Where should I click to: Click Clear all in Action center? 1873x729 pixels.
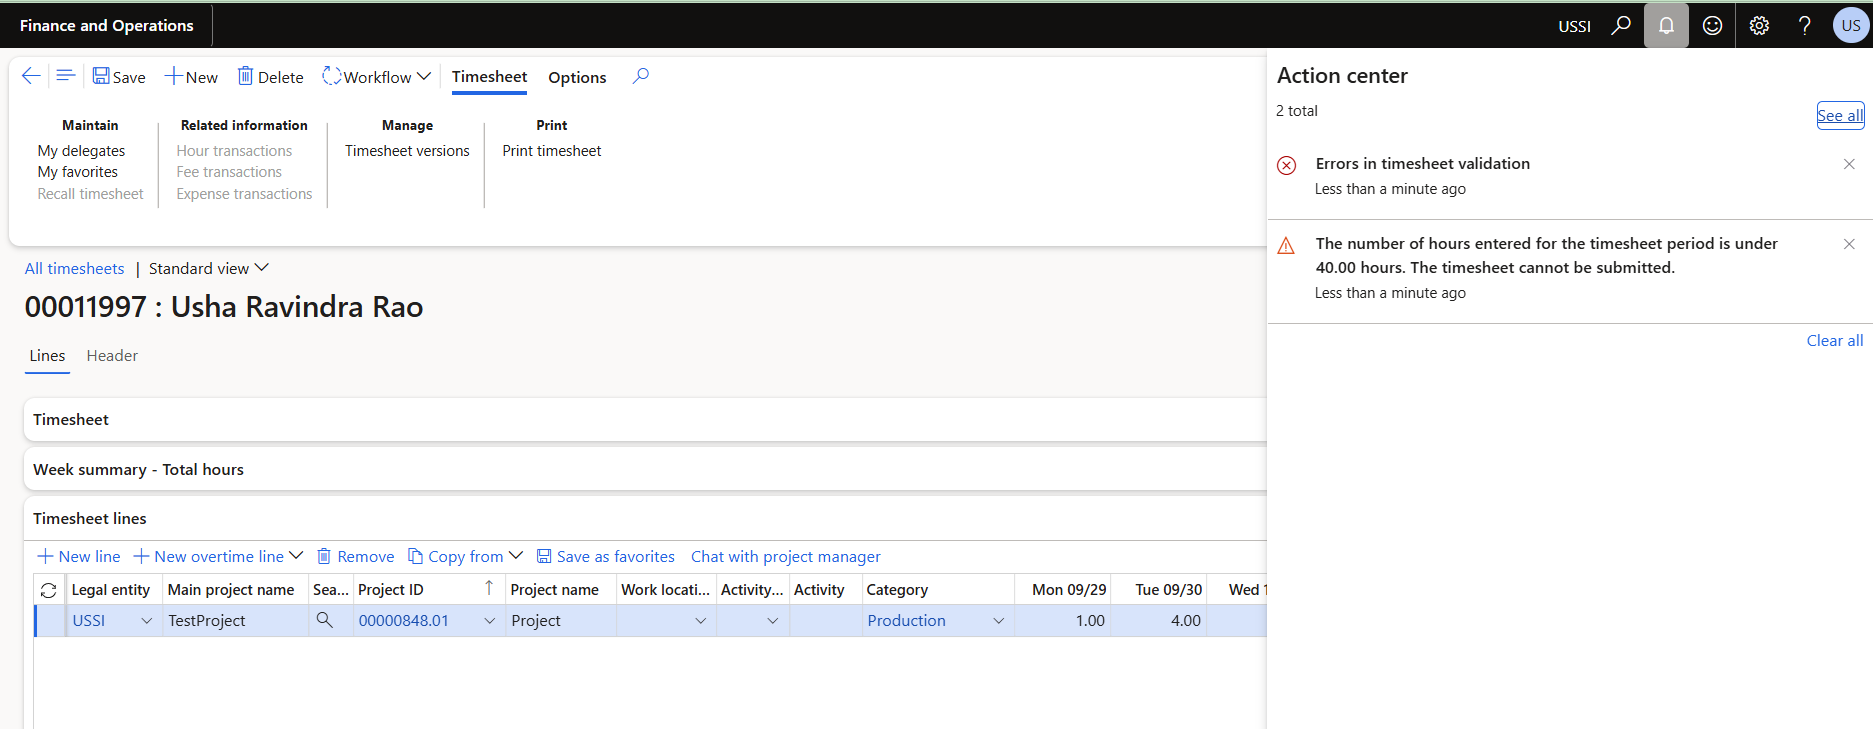1834,340
